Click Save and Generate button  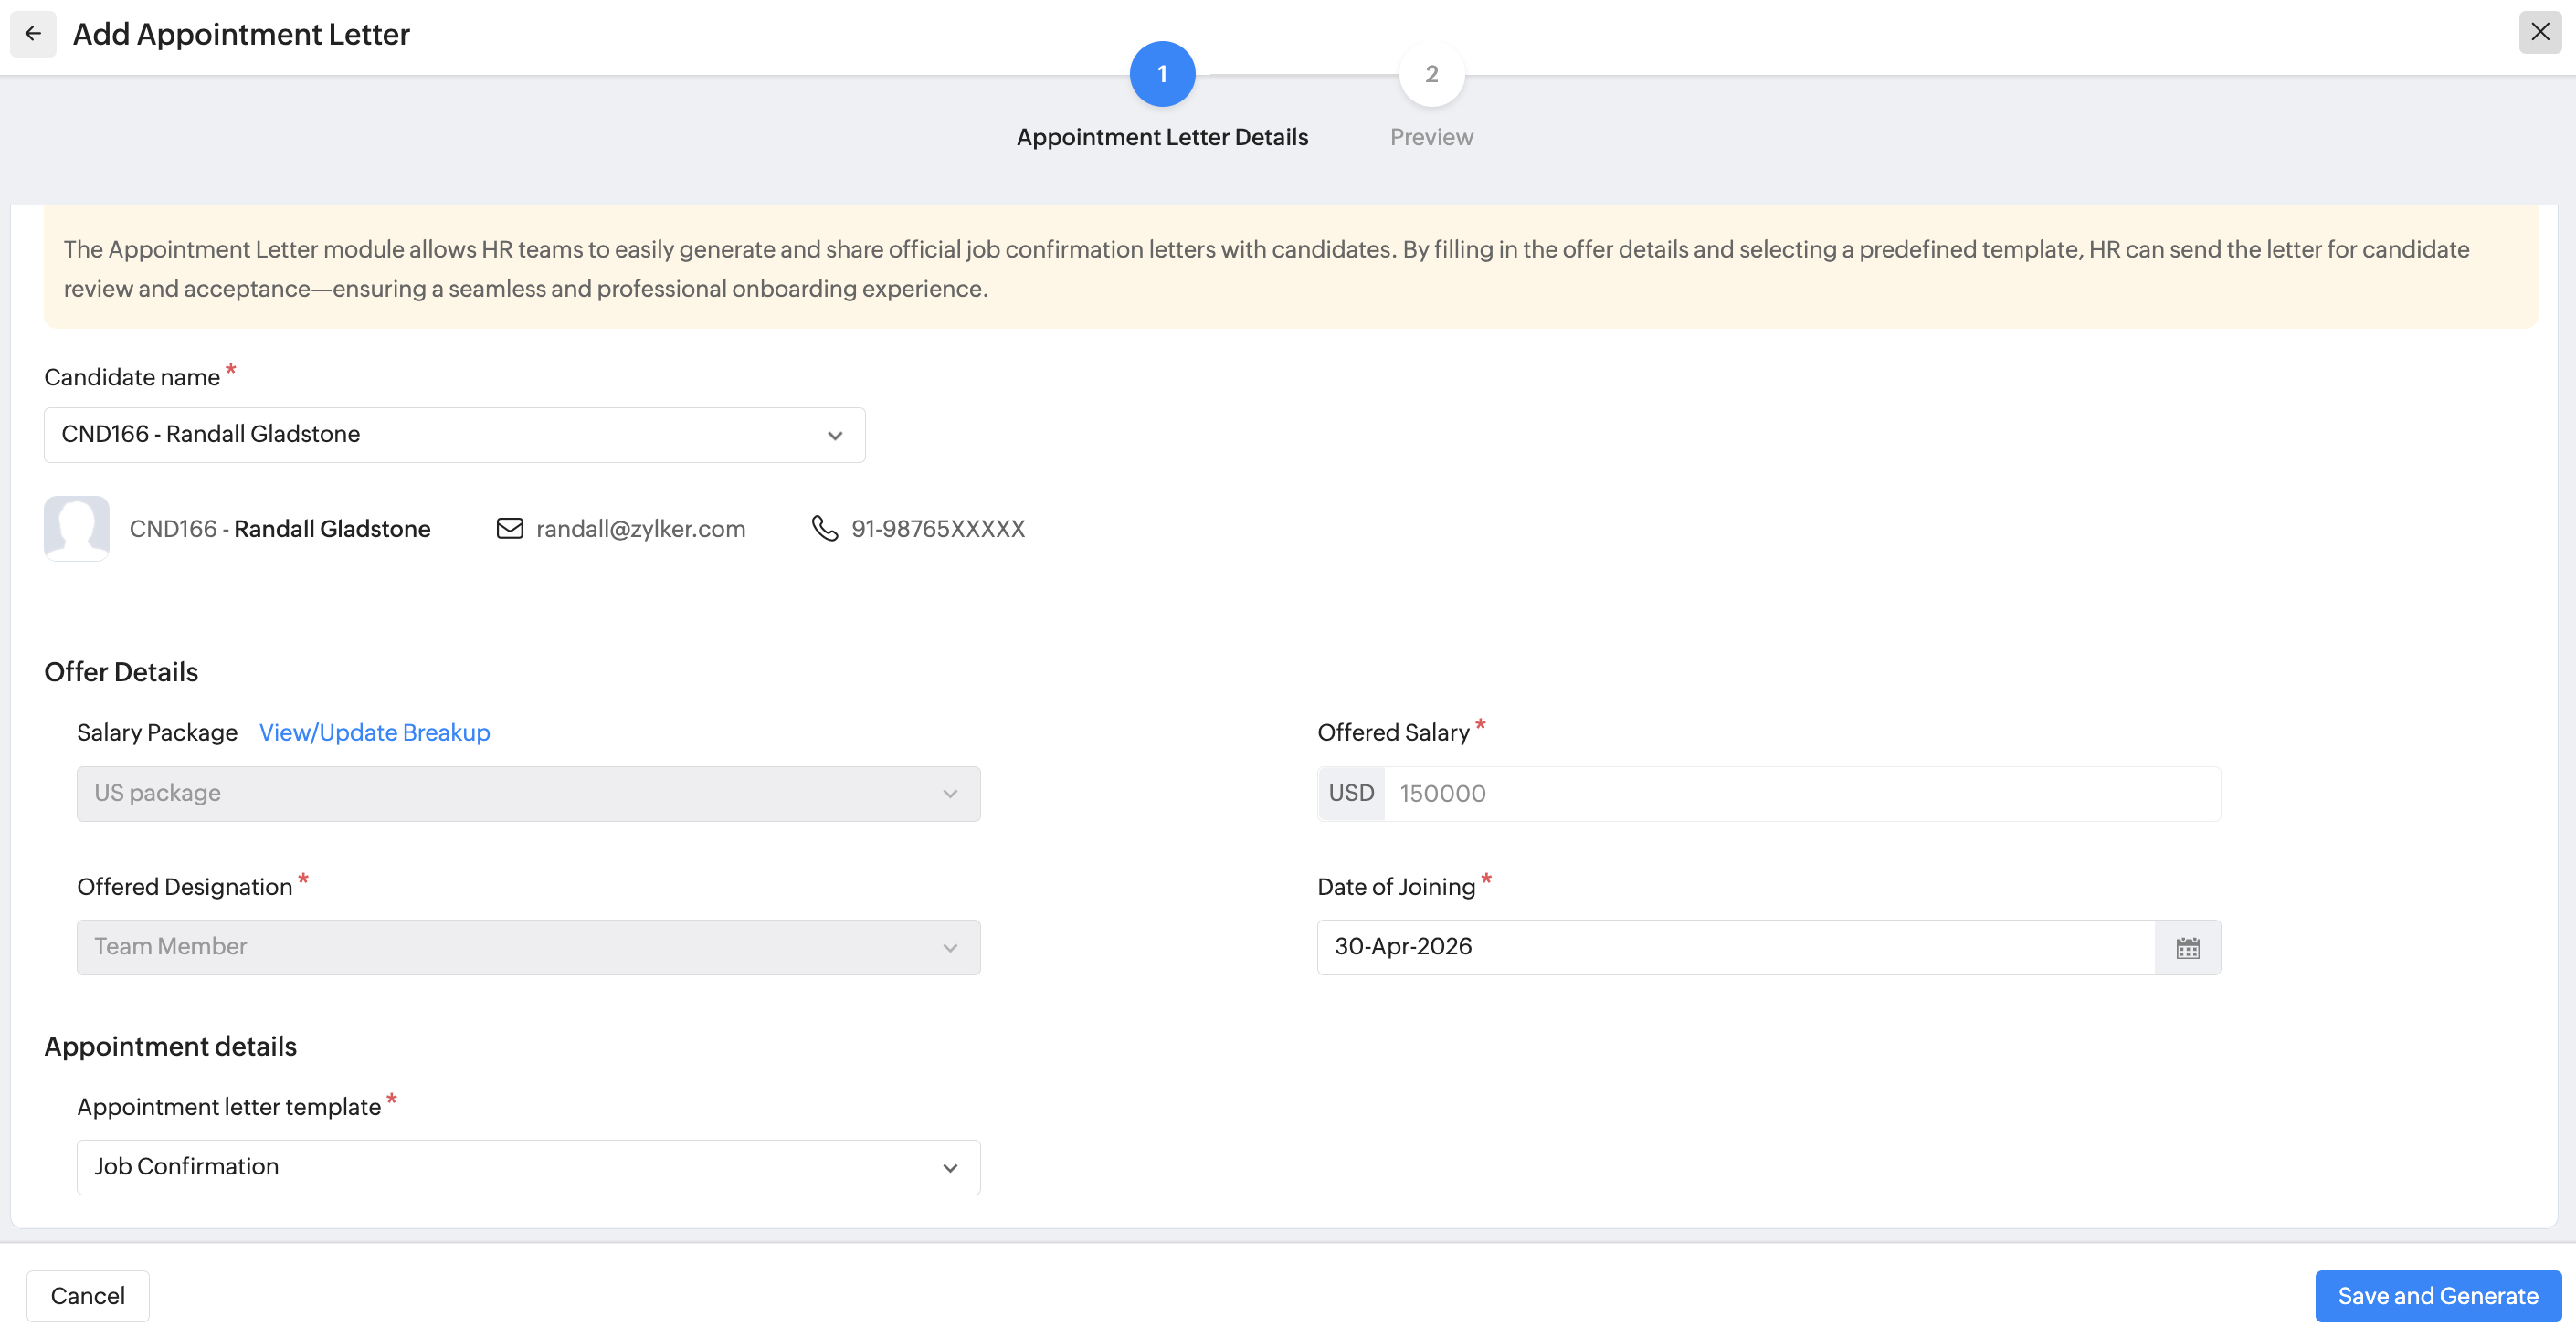click(x=2437, y=1296)
